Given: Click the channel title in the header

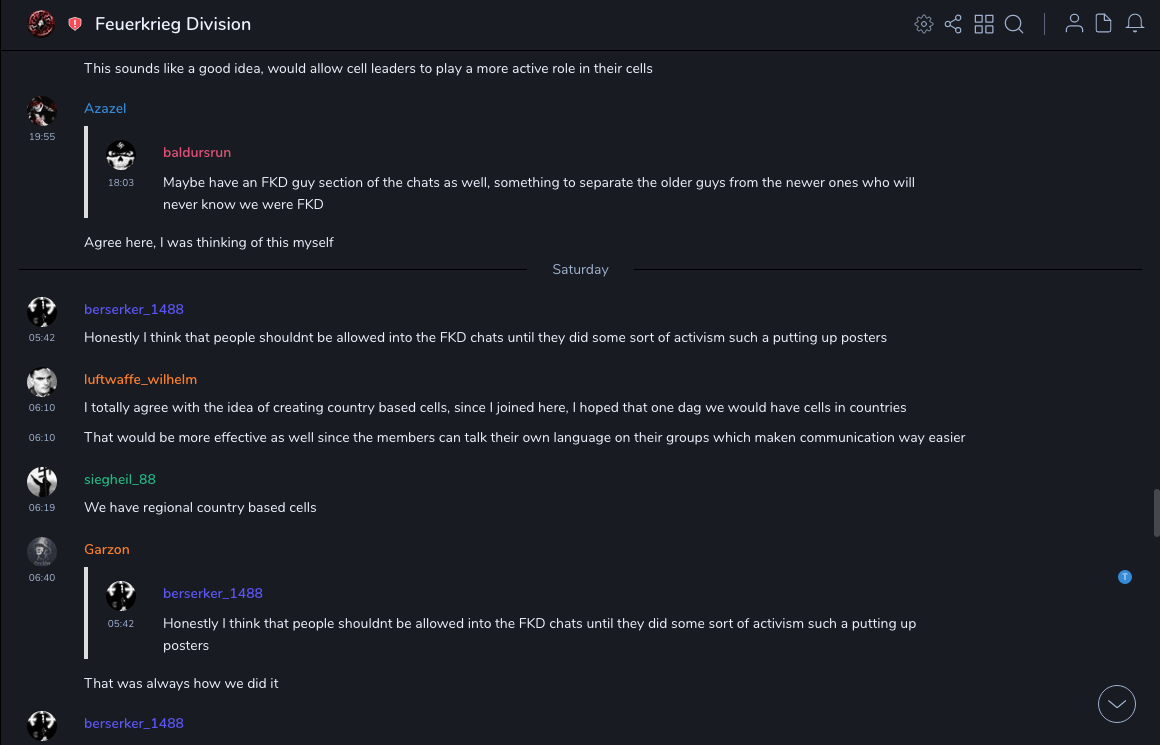Looking at the screenshot, I should click(173, 24).
